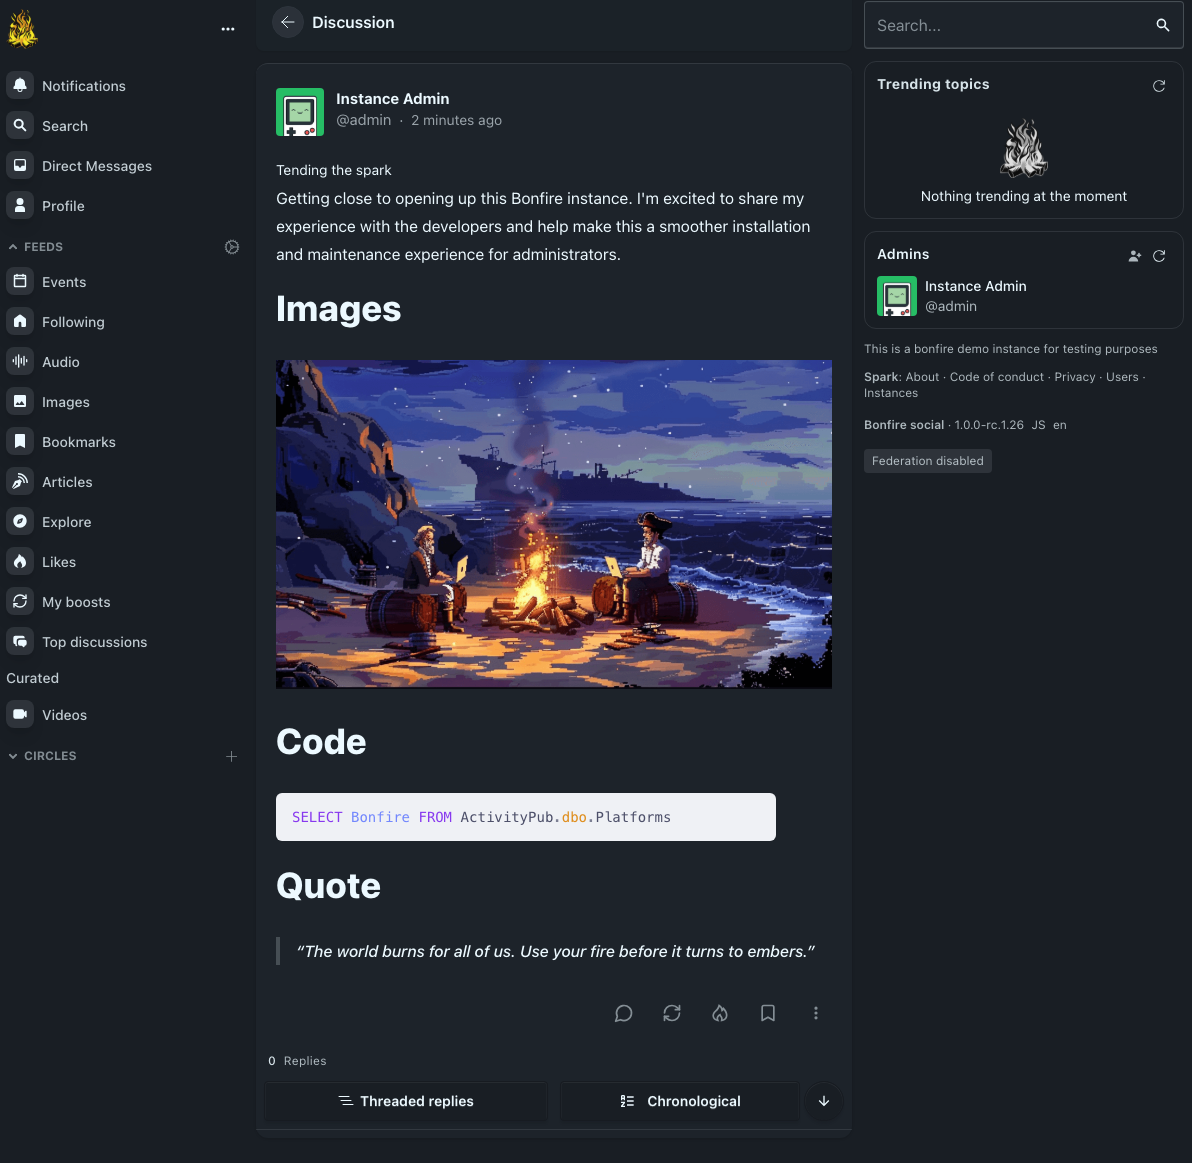Click the add admin user icon
The width and height of the screenshot is (1192, 1163).
point(1134,256)
